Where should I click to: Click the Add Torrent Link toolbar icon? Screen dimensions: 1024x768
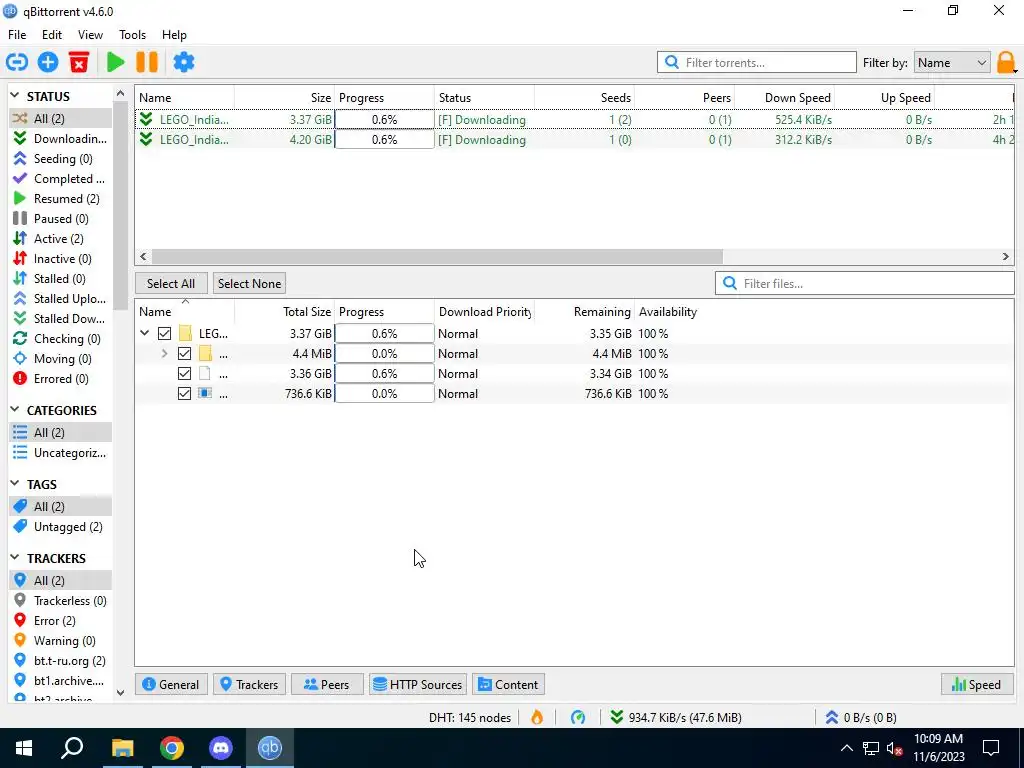(17, 63)
